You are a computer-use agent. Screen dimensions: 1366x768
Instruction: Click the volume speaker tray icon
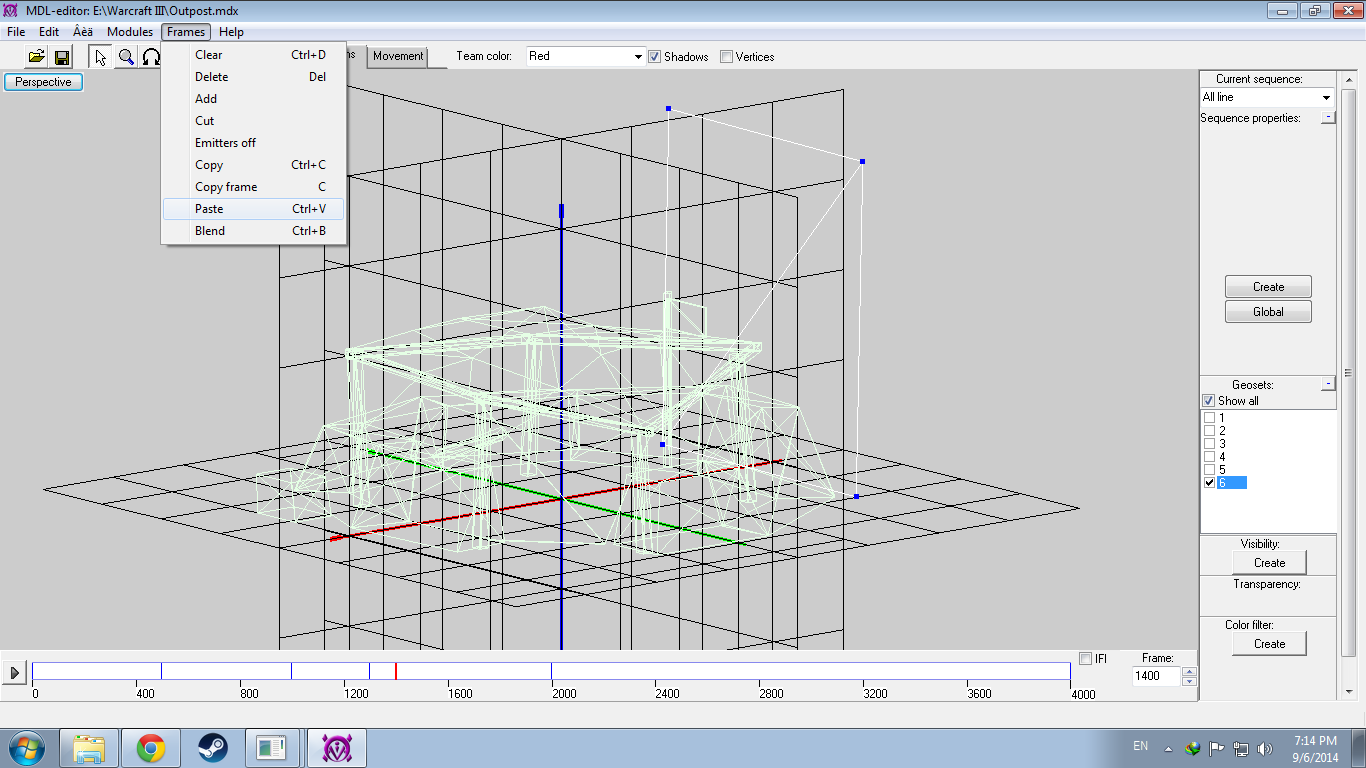click(1265, 748)
